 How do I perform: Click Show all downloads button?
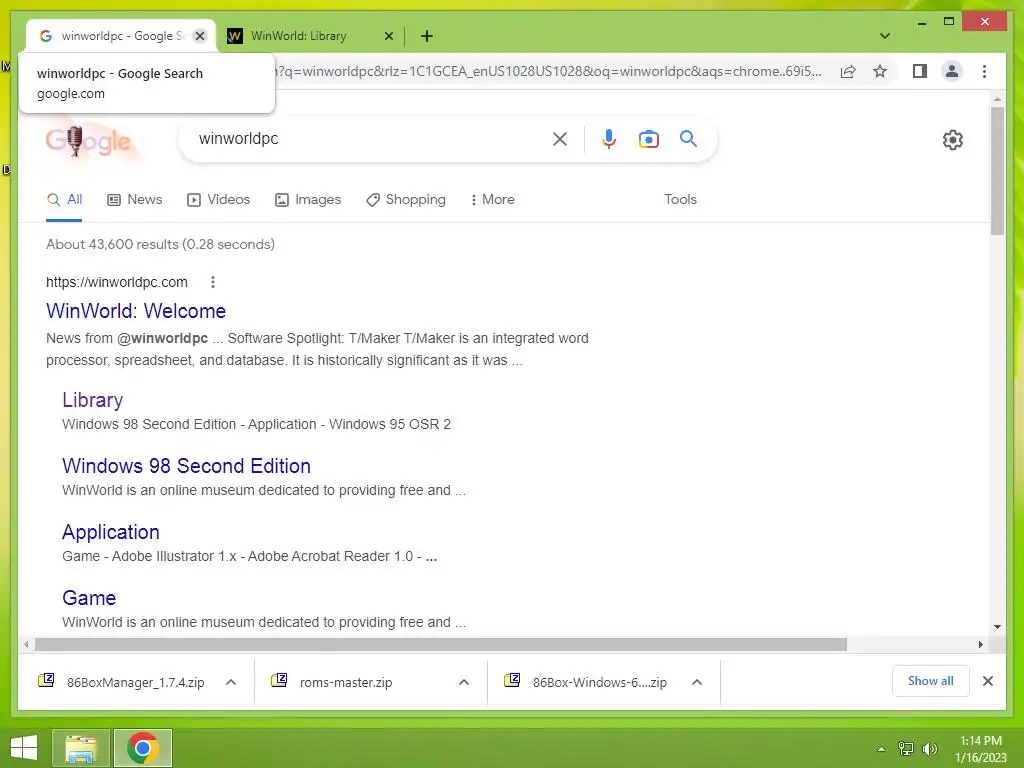[931, 681]
